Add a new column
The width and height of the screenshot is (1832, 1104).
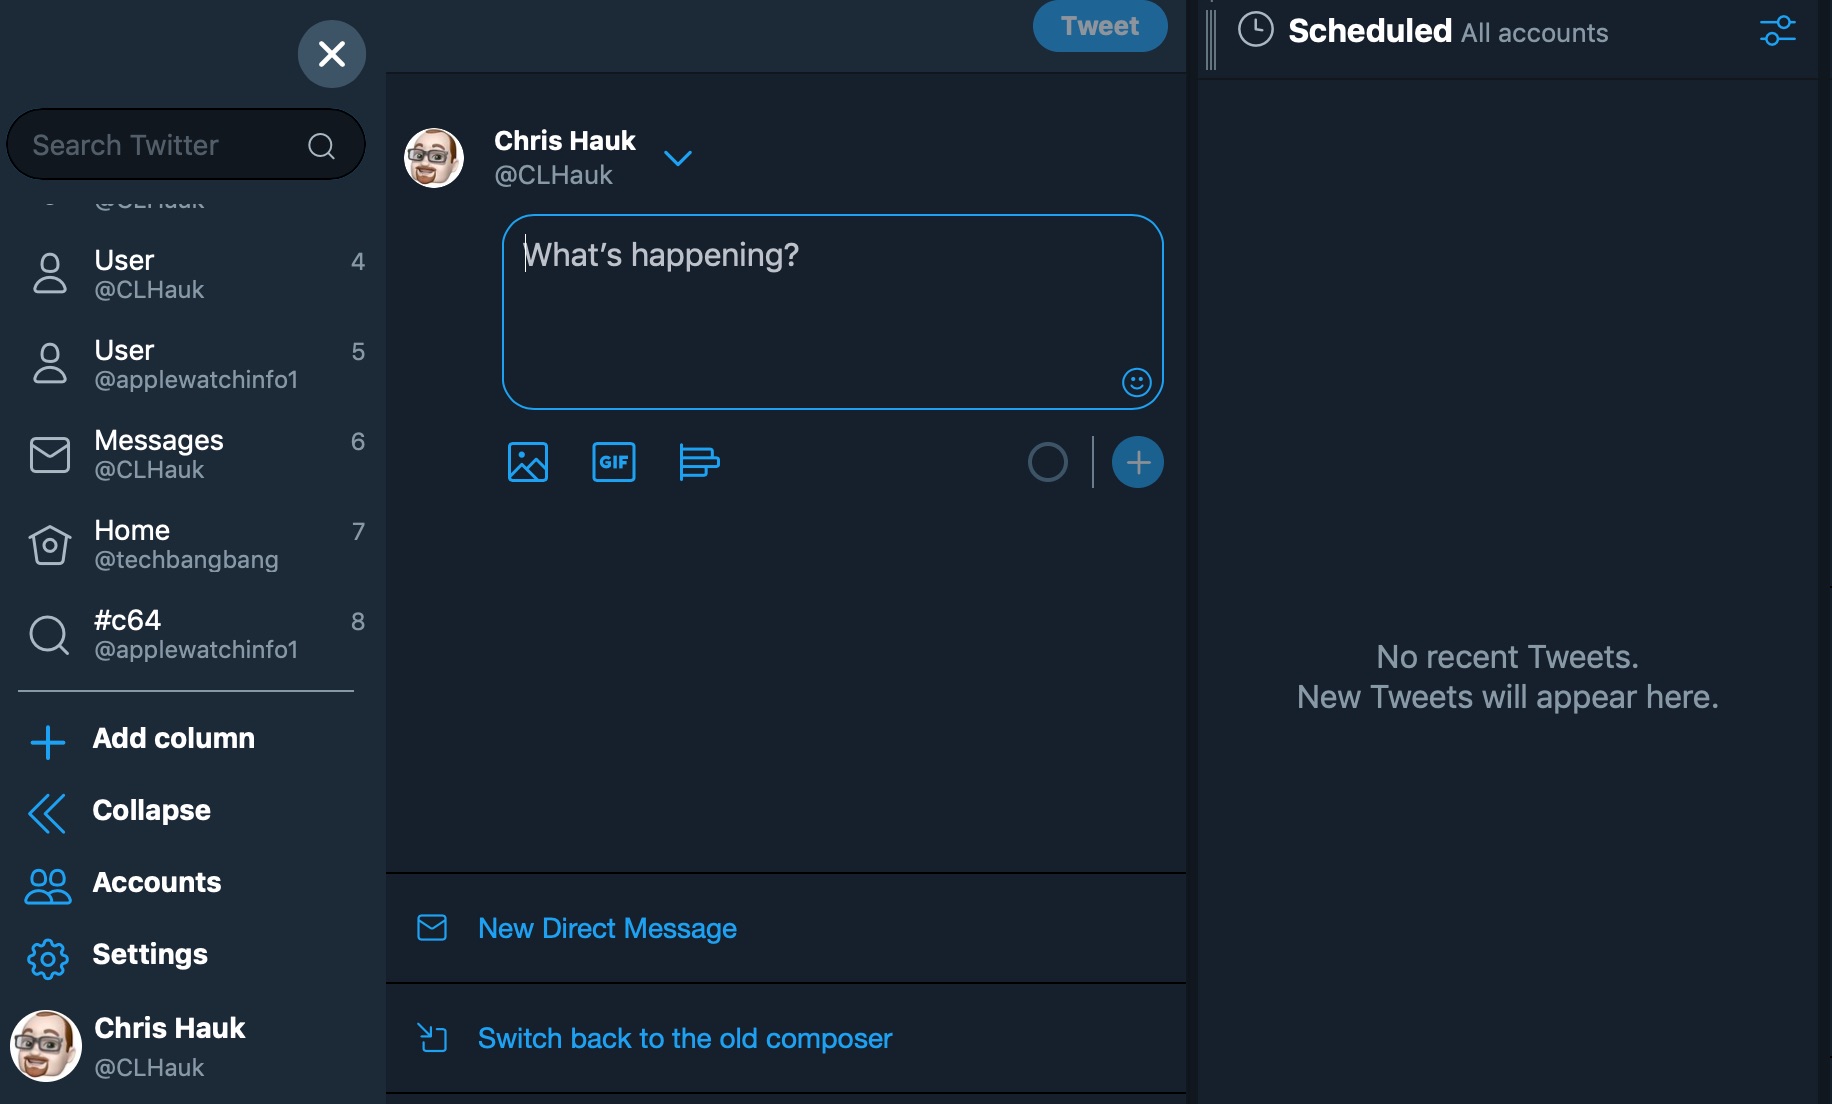tap(172, 739)
